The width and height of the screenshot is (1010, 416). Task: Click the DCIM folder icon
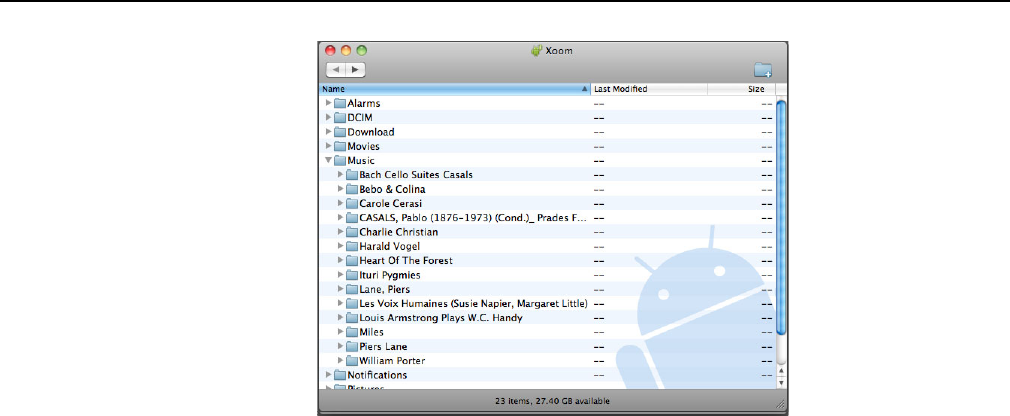tap(340, 117)
